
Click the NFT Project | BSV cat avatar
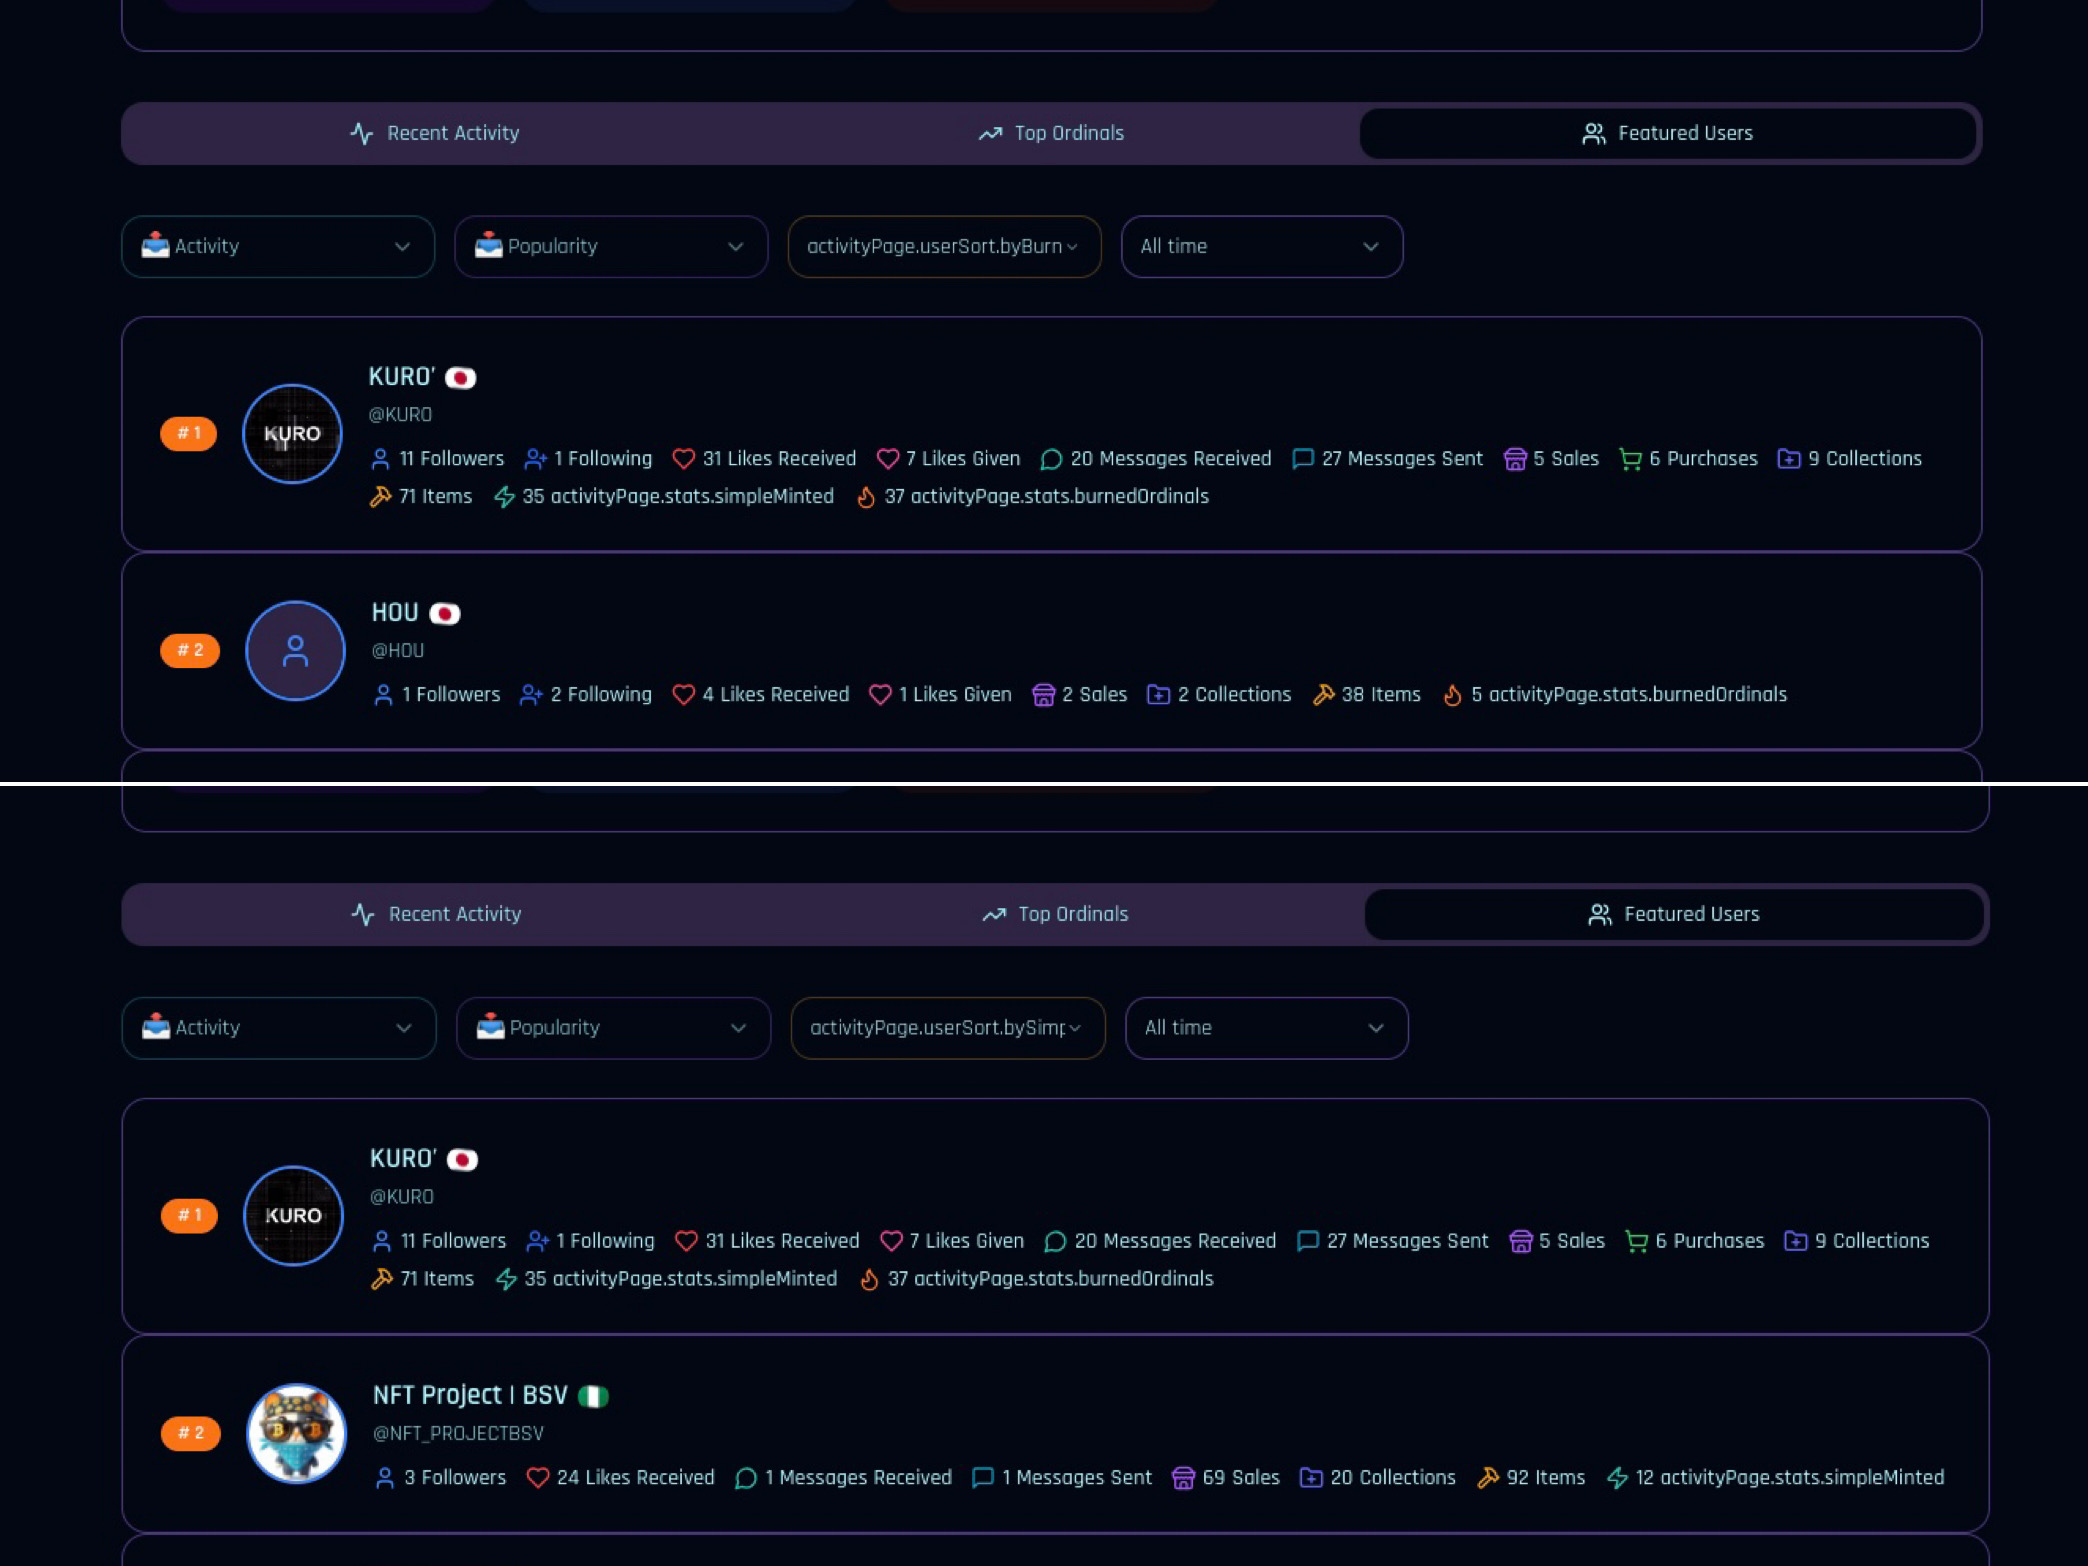tap(296, 1433)
